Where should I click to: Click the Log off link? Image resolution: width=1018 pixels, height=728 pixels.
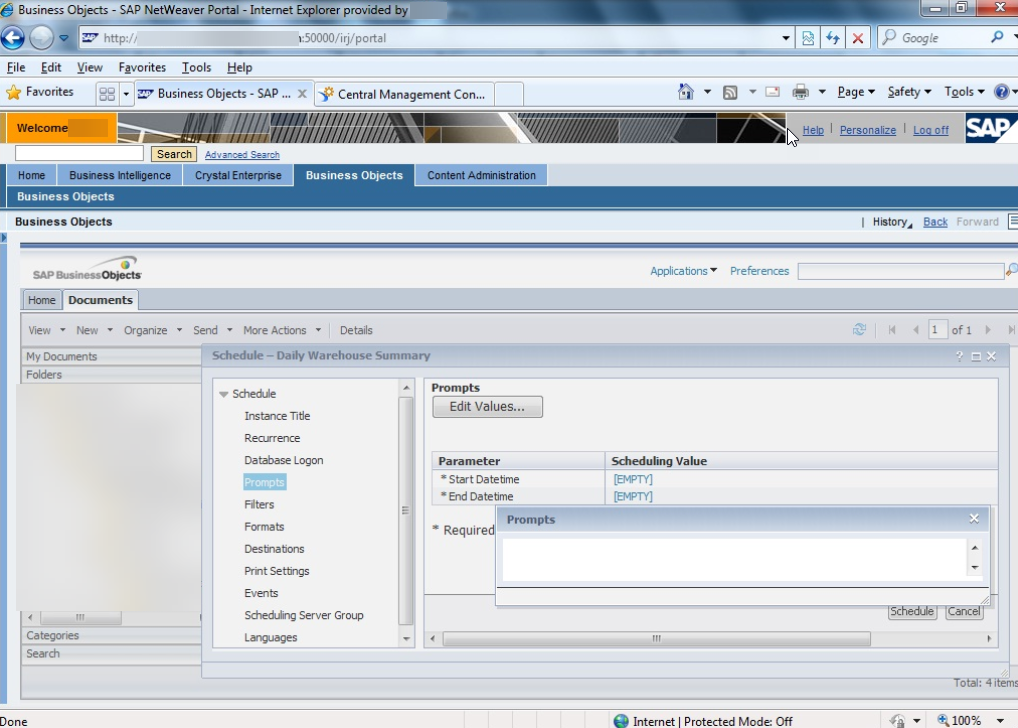(x=930, y=130)
